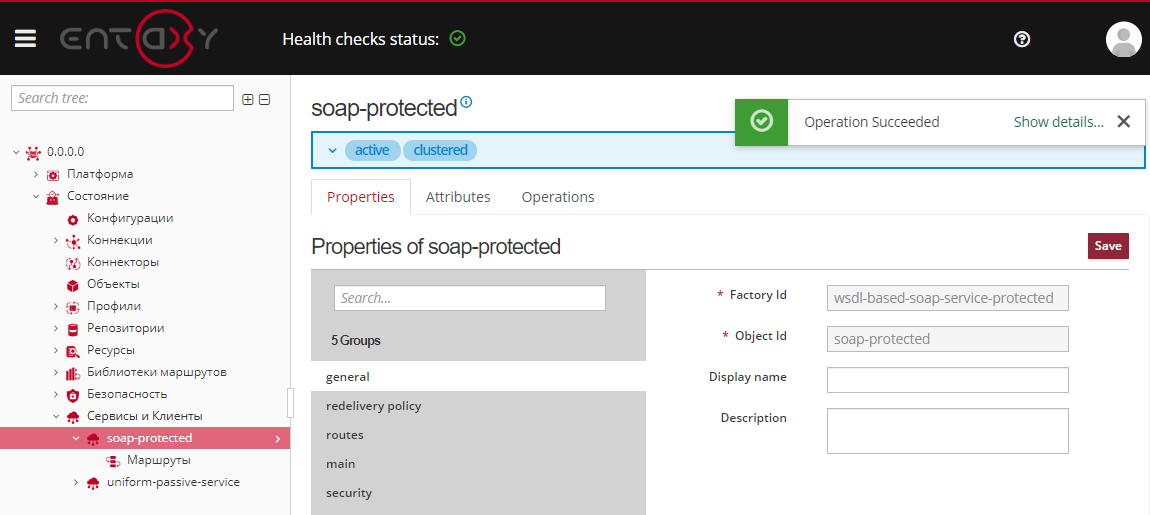Collapse the Состояние tree node
The height and width of the screenshot is (515, 1150).
tap(36, 197)
